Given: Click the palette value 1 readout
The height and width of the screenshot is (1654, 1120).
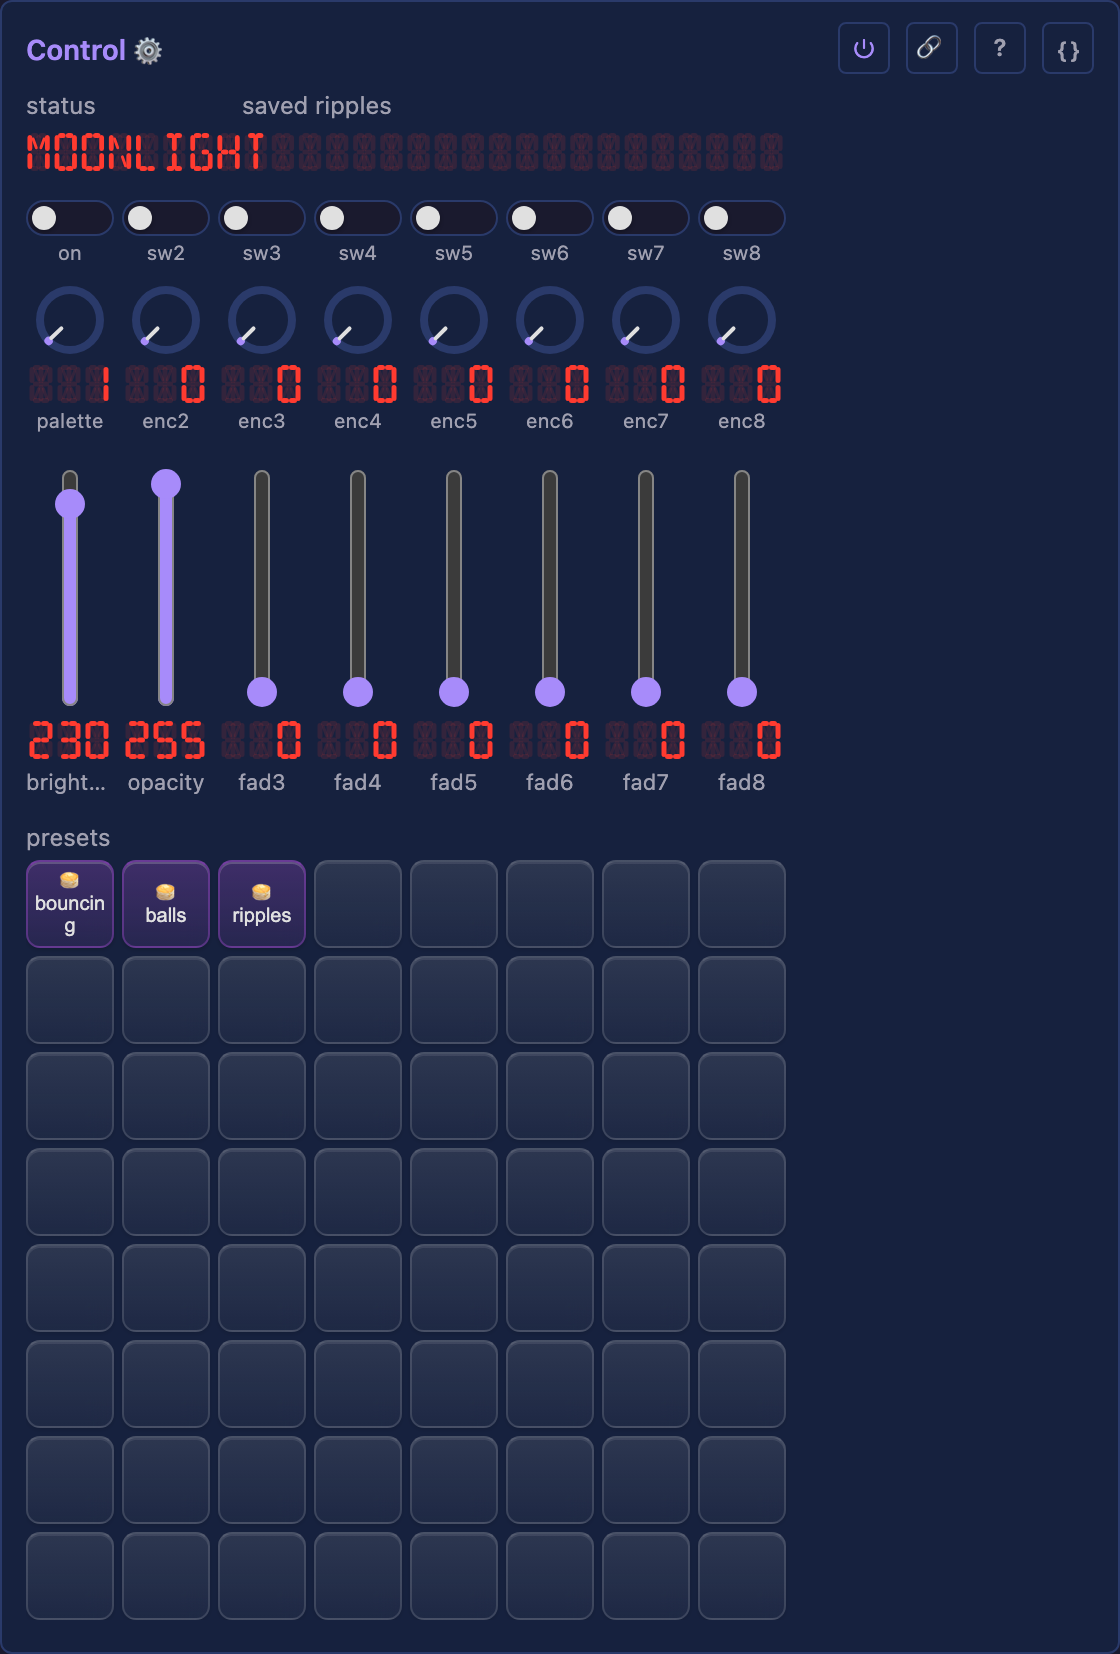Looking at the screenshot, I should [x=70, y=384].
